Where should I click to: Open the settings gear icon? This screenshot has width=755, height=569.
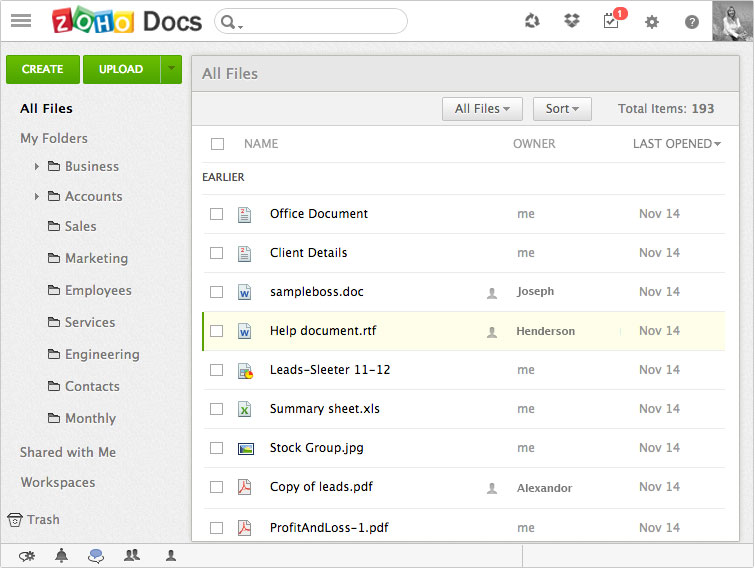652,22
